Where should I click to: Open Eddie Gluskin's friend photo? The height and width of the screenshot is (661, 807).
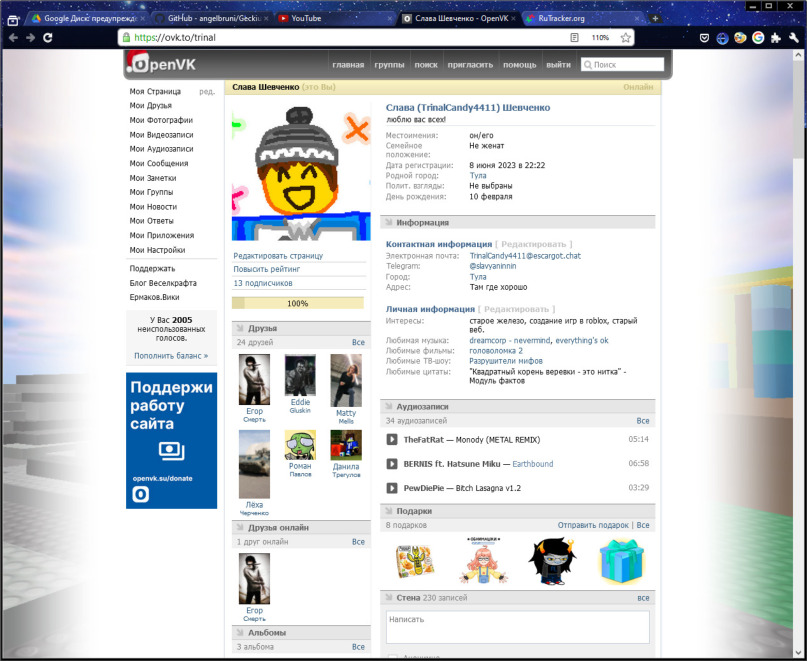click(300, 375)
